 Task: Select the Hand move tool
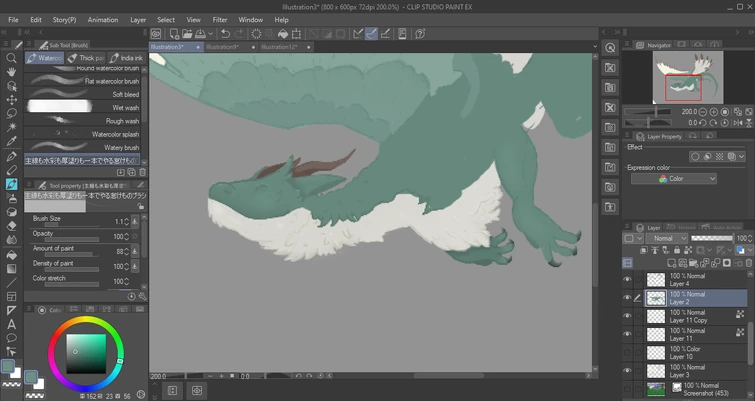coord(12,72)
